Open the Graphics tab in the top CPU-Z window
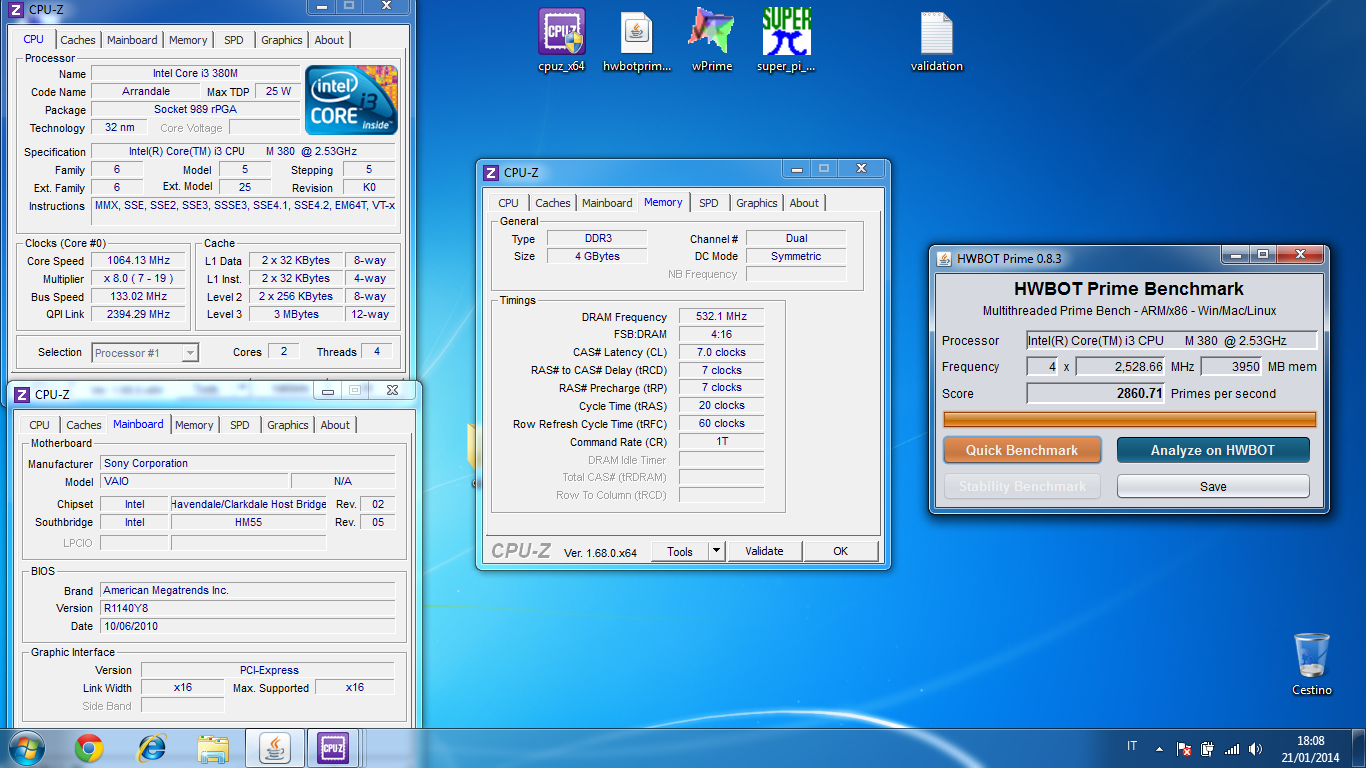Screen dimensions: 1366x768 (x=282, y=40)
